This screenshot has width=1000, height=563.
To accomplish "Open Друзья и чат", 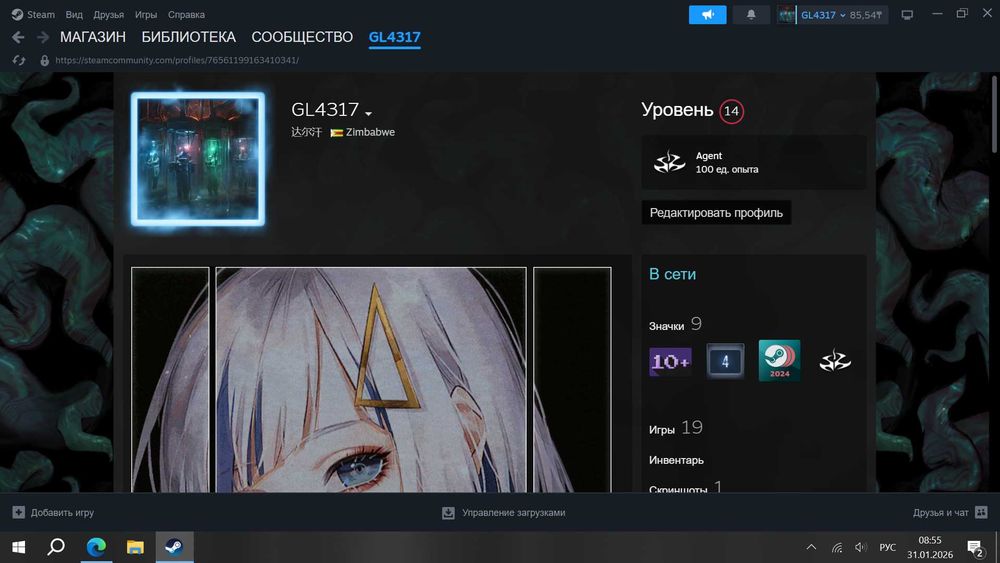I will tap(940, 512).
